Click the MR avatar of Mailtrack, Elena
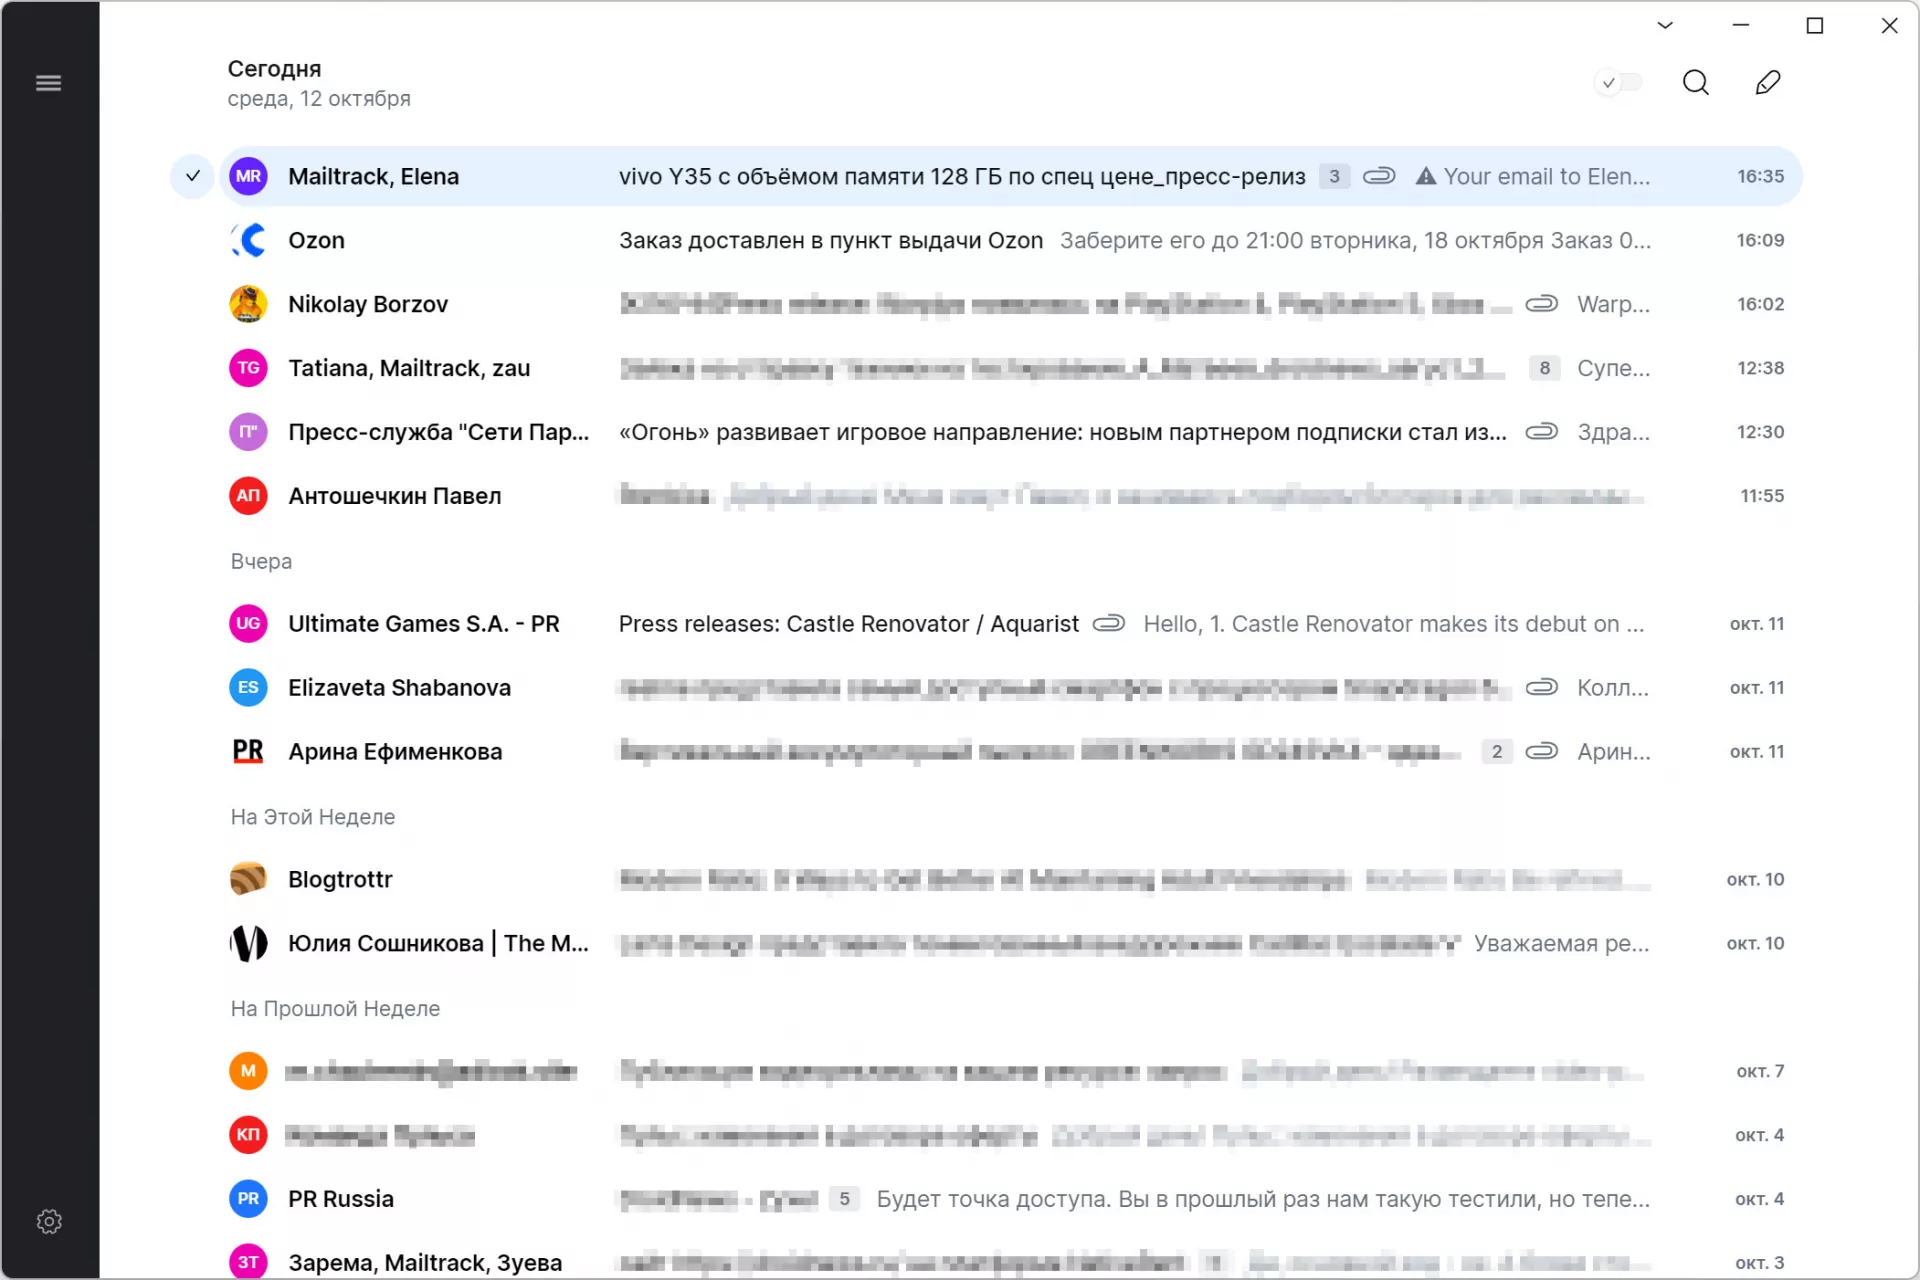Image resolution: width=1920 pixels, height=1280 pixels. [248, 176]
